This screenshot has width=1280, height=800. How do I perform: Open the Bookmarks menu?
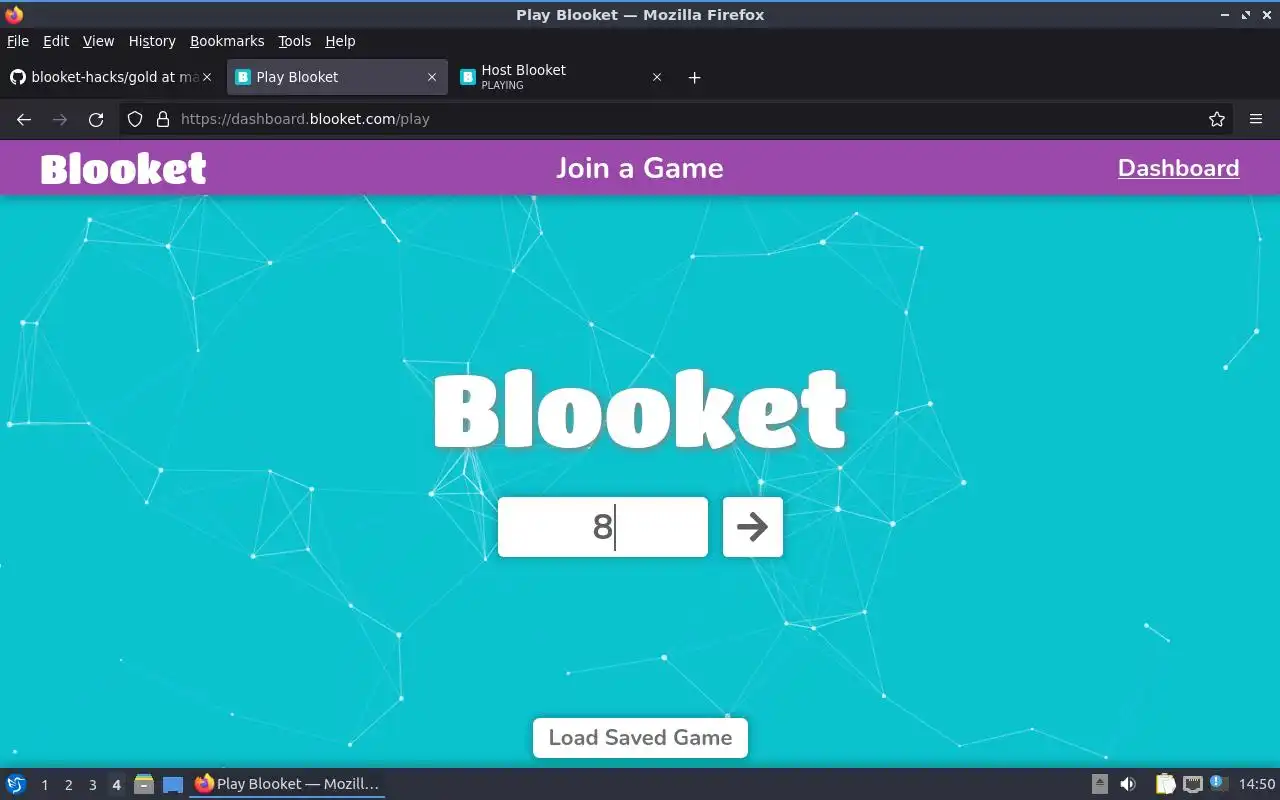[x=227, y=41]
